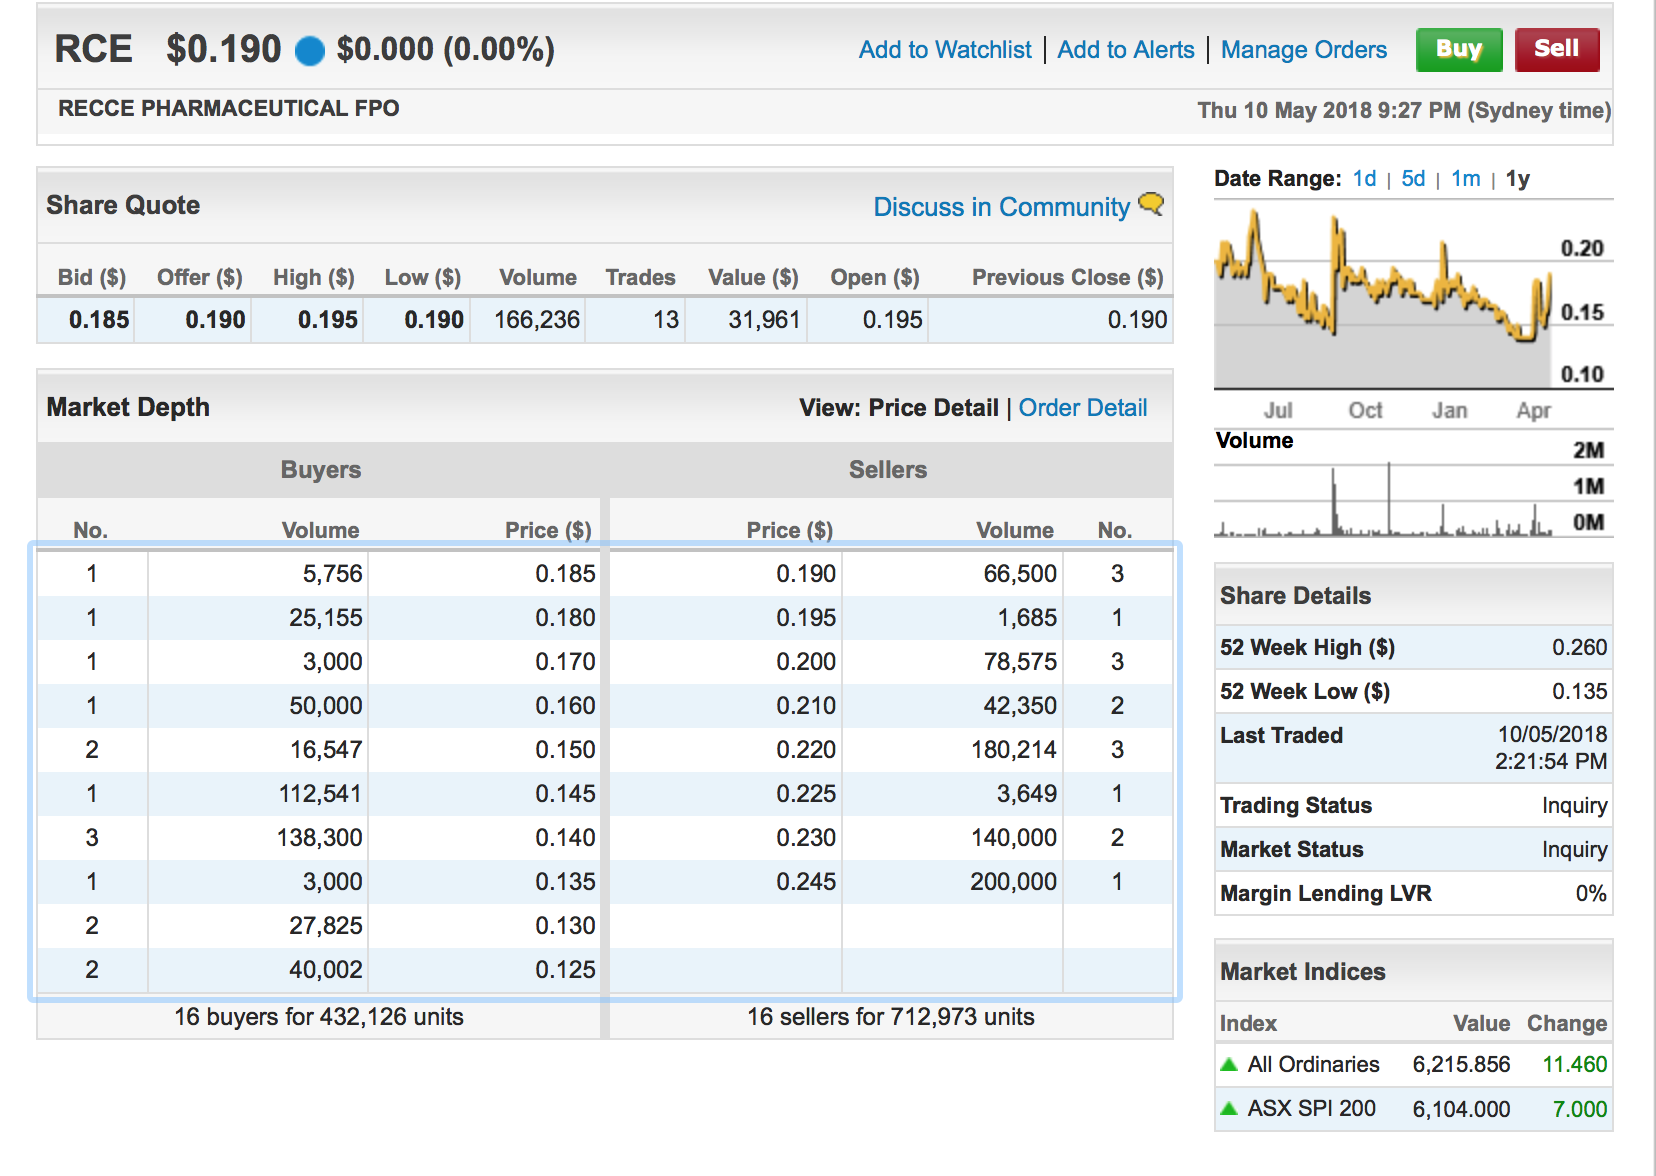Viewport: 1656px width, 1176px height.
Task: Click buyer volume 25,155
Action: pos(326,618)
